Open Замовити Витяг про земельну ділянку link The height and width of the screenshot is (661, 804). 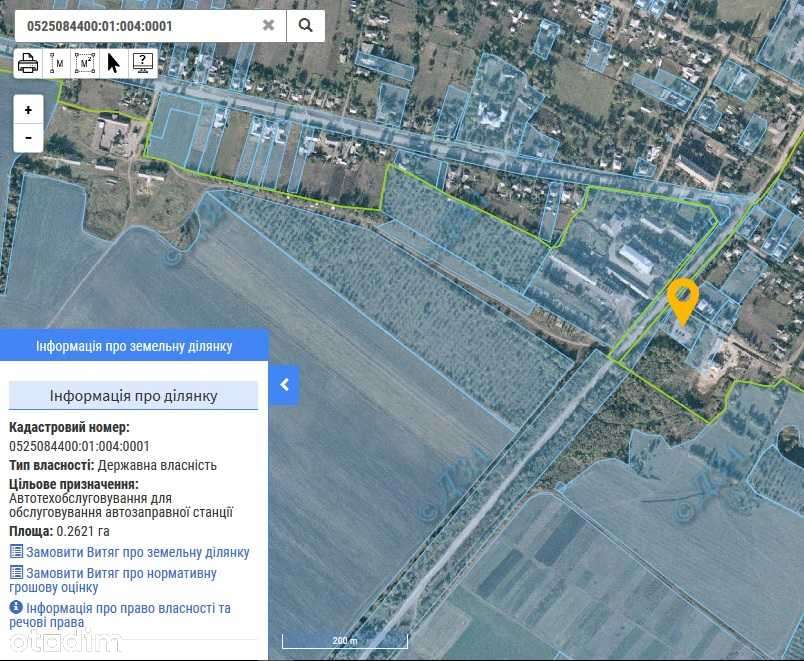(137, 552)
